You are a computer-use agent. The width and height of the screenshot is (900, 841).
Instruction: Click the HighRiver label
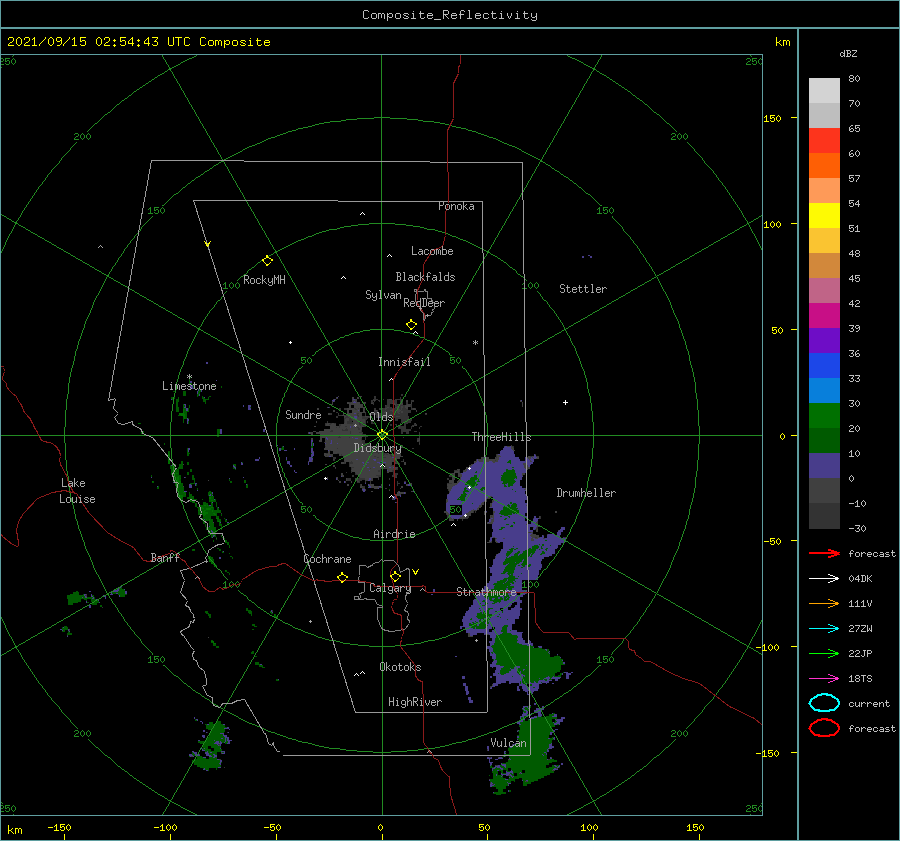coord(415,702)
